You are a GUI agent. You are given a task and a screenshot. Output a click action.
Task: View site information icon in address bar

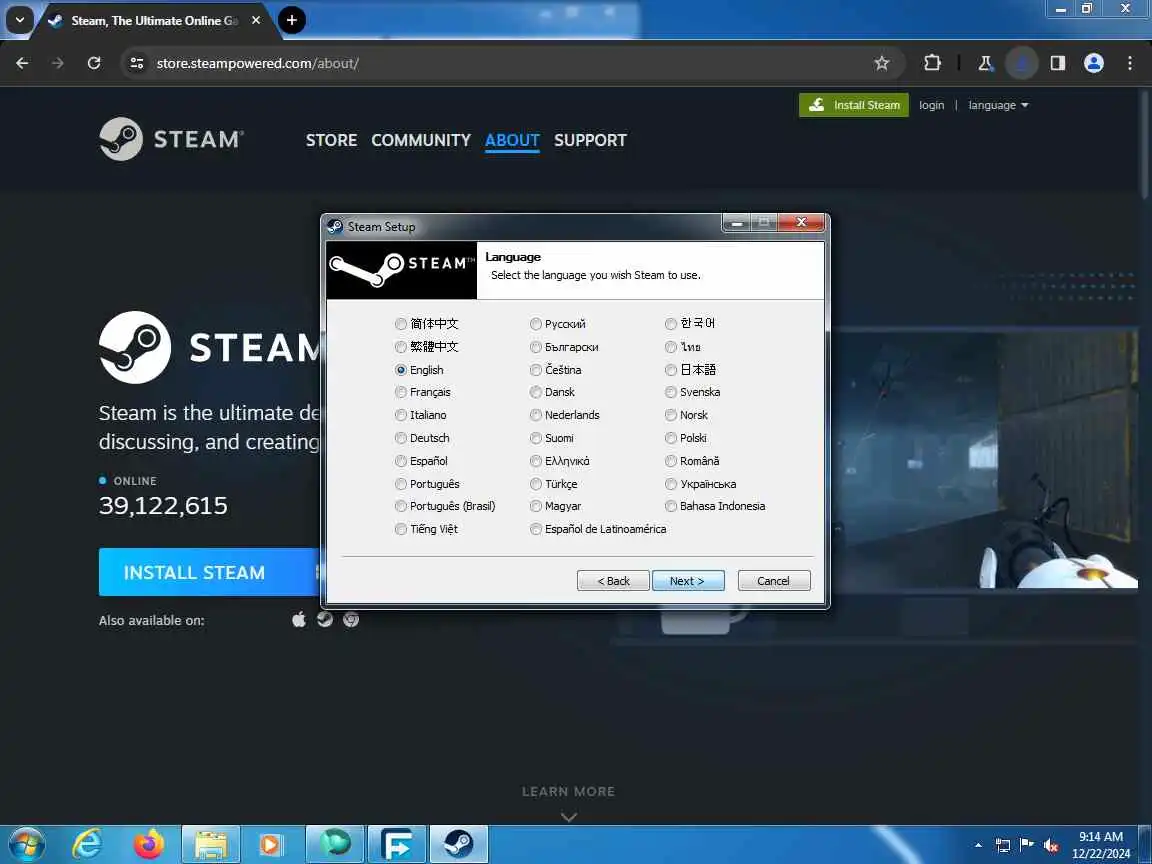click(137, 63)
